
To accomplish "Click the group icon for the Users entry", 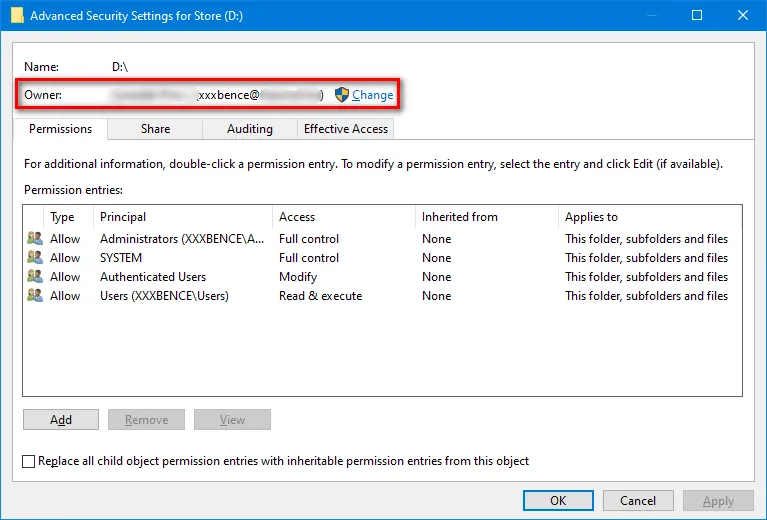I will point(35,296).
